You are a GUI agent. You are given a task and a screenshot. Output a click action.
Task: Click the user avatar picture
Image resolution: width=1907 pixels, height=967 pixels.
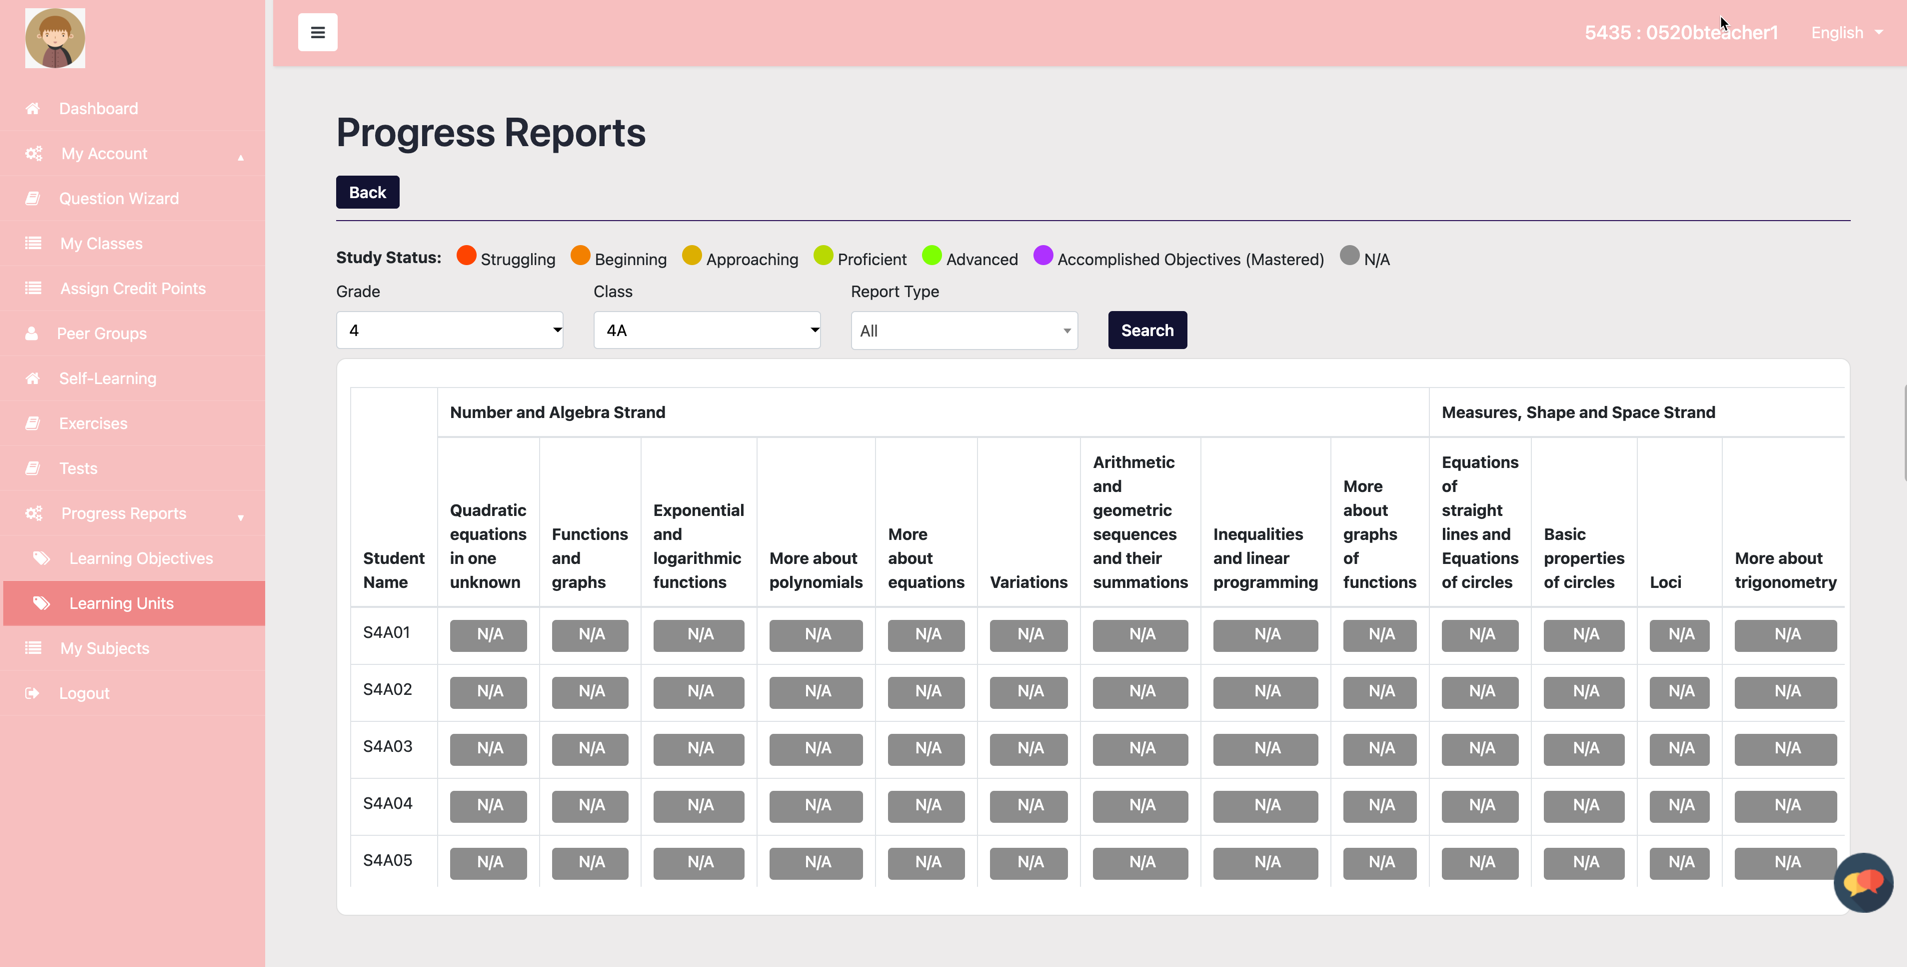point(55,38)
